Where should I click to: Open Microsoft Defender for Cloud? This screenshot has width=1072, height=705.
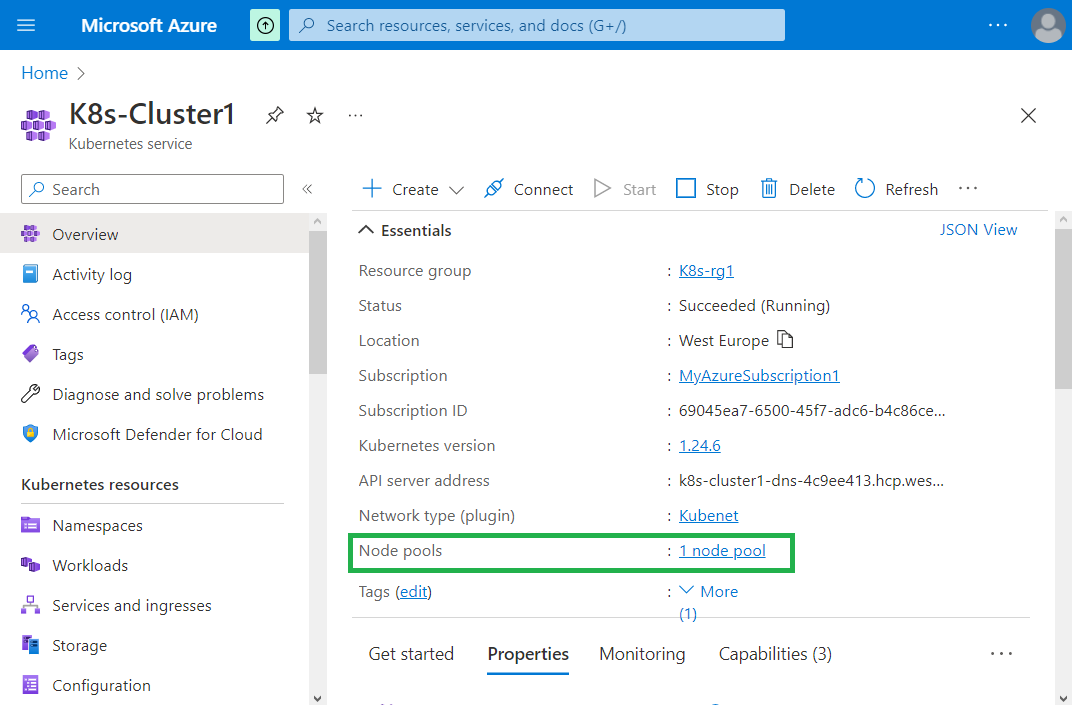coord(155,434)
